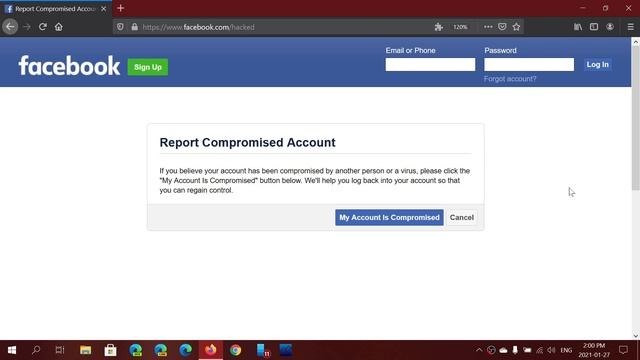Save page to Pocket icon
This screenshot has width=640, height=360.
click(x=502, y=27)
